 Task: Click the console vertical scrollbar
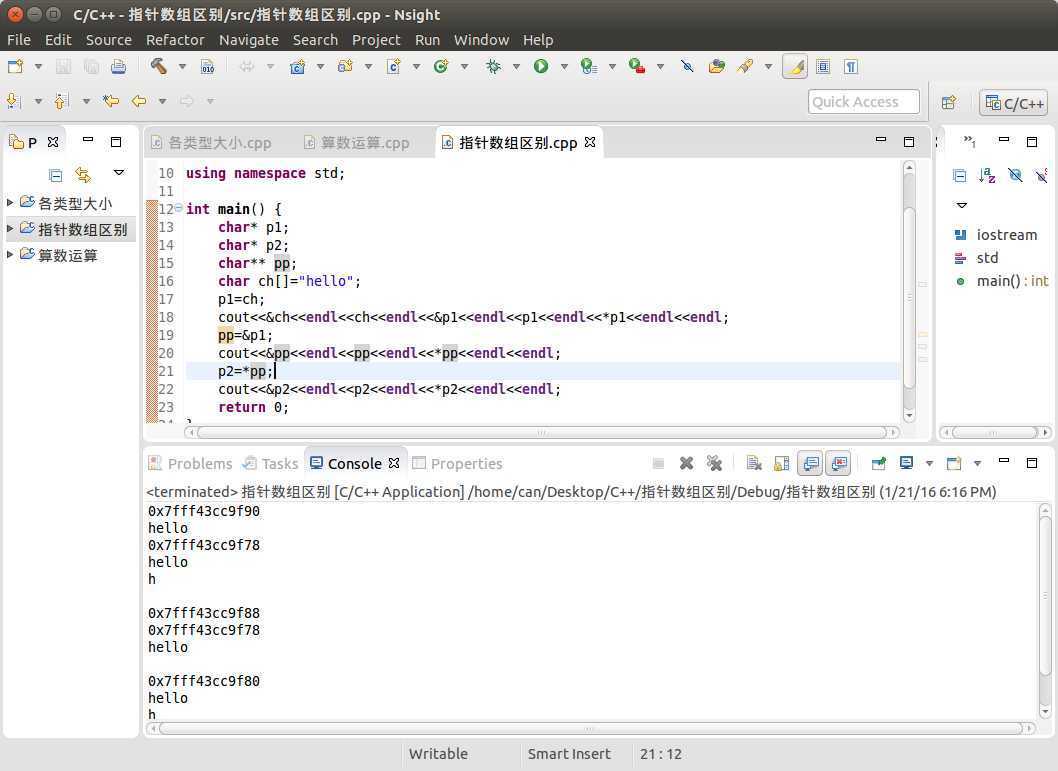(1045, 611)
